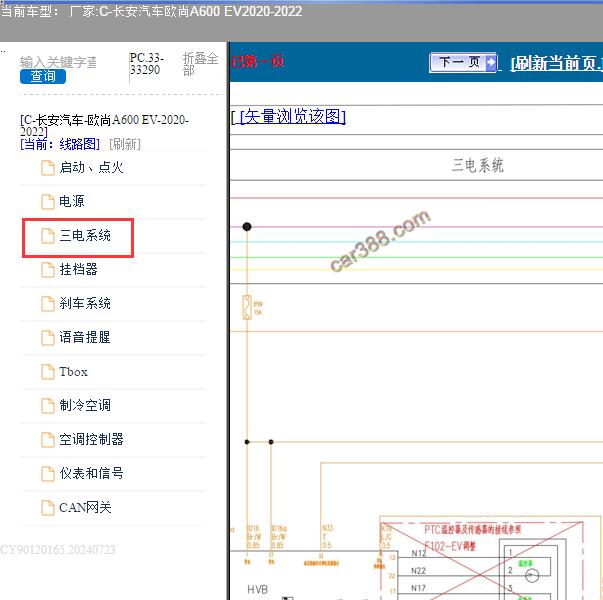Click the vehicle title [C-长安汽车-欧尚A600 EV-2020-2022]
This screenshot has width=603, height=600.
(x=104, y=126)
